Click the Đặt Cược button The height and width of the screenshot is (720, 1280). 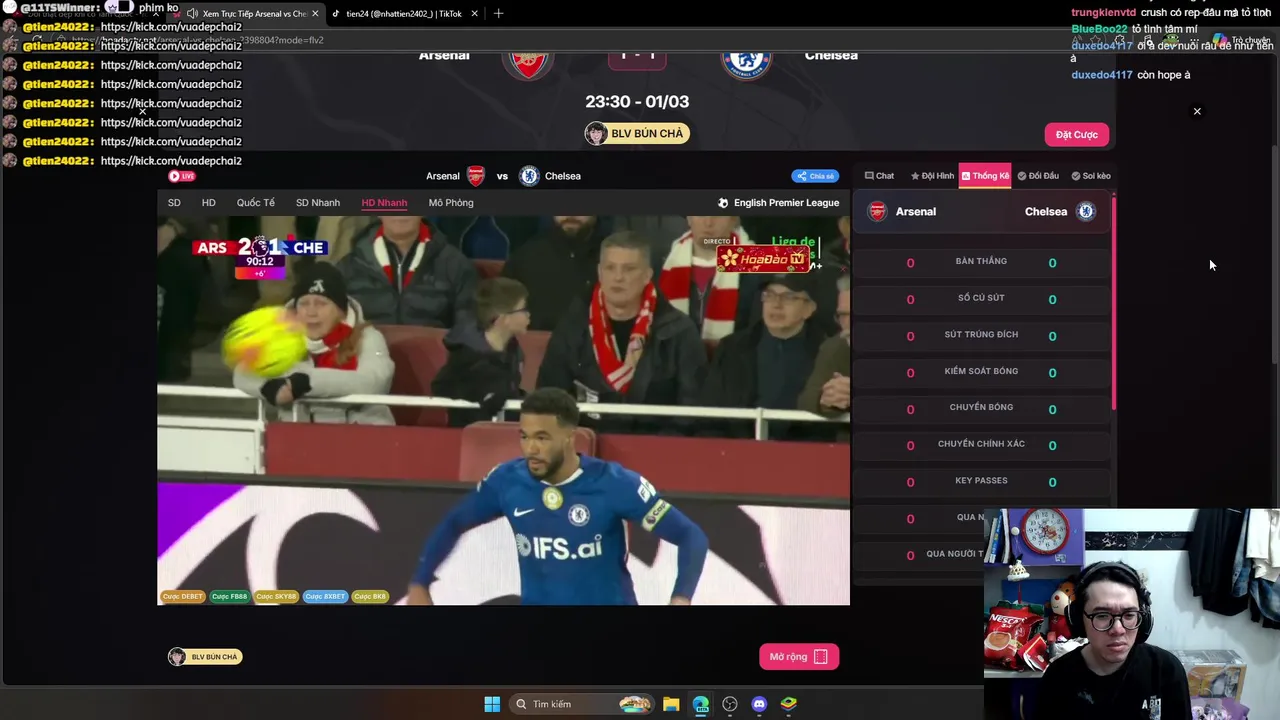point(1077,134)
